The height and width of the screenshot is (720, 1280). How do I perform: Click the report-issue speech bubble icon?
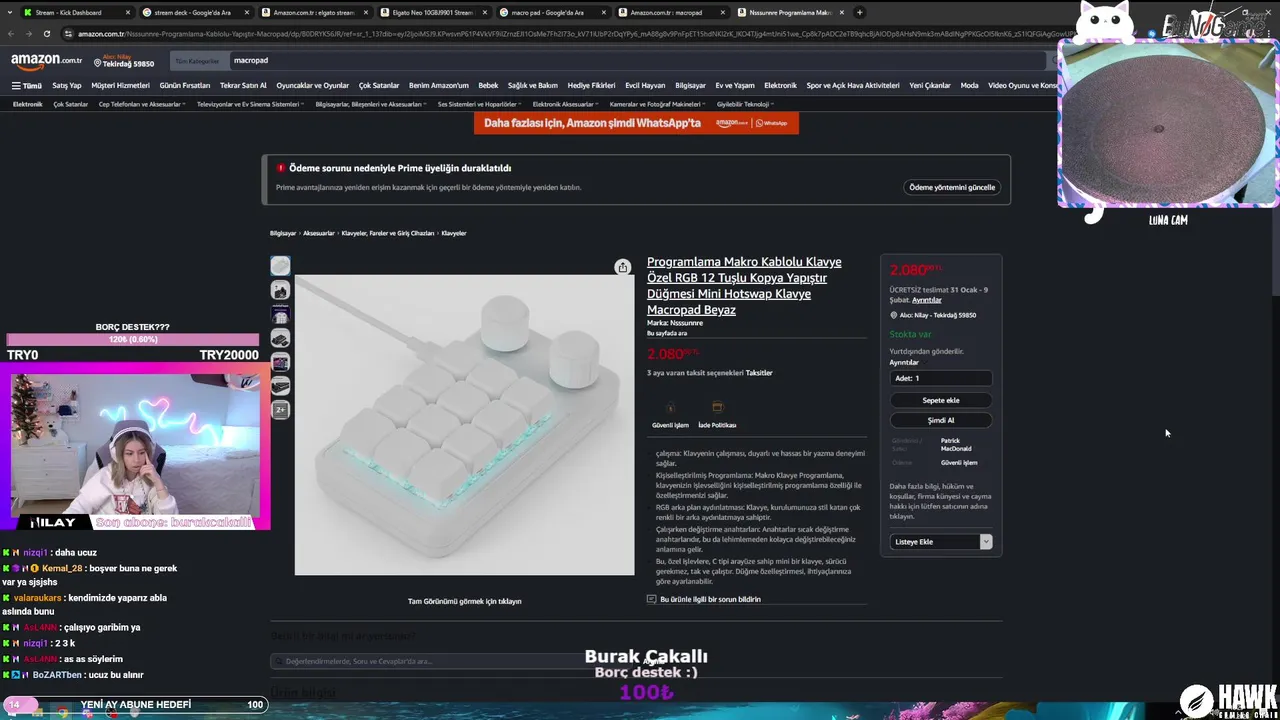tap(652, 599)
